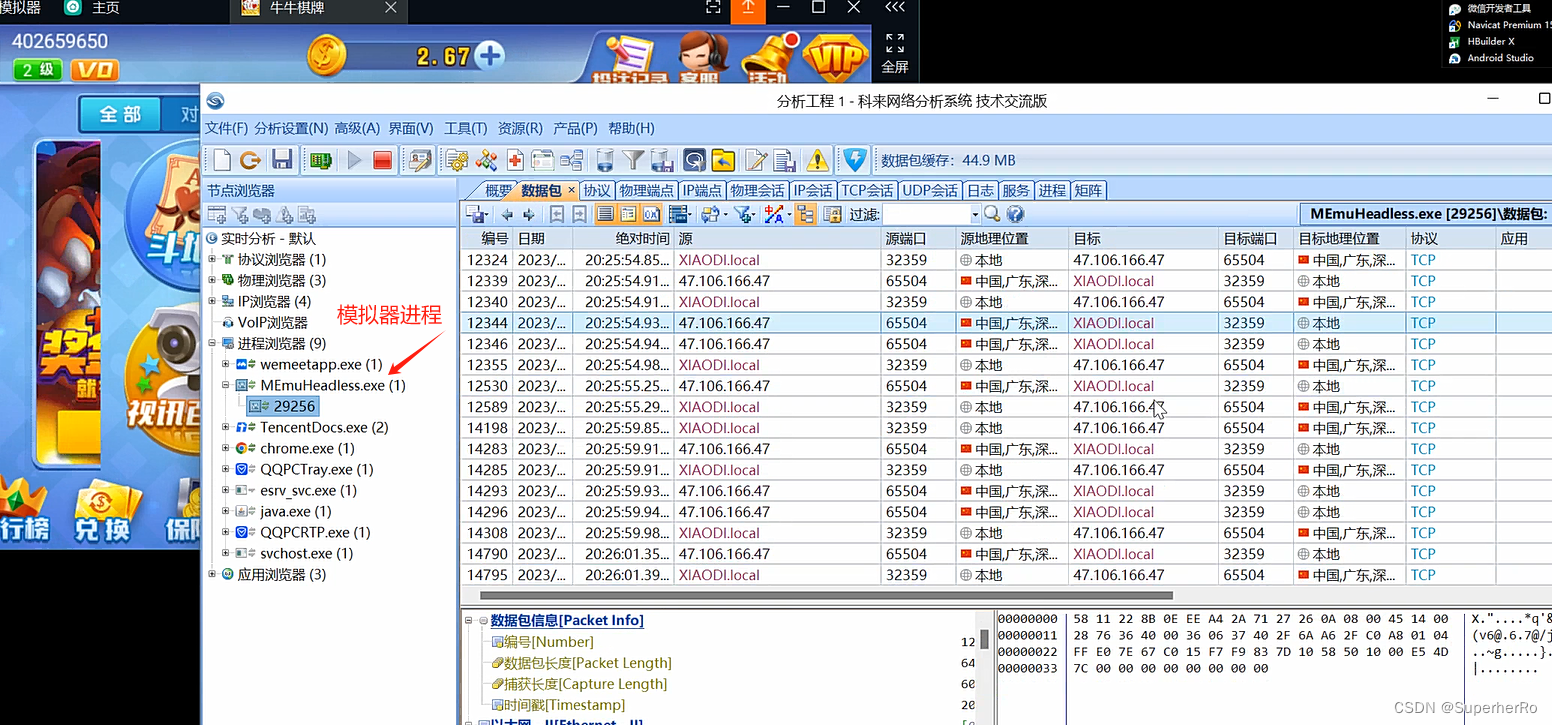The image size is (1552, 725).
Task: Click the red cross add document icon
Action: pyautogui.click(x=515, y=160)
